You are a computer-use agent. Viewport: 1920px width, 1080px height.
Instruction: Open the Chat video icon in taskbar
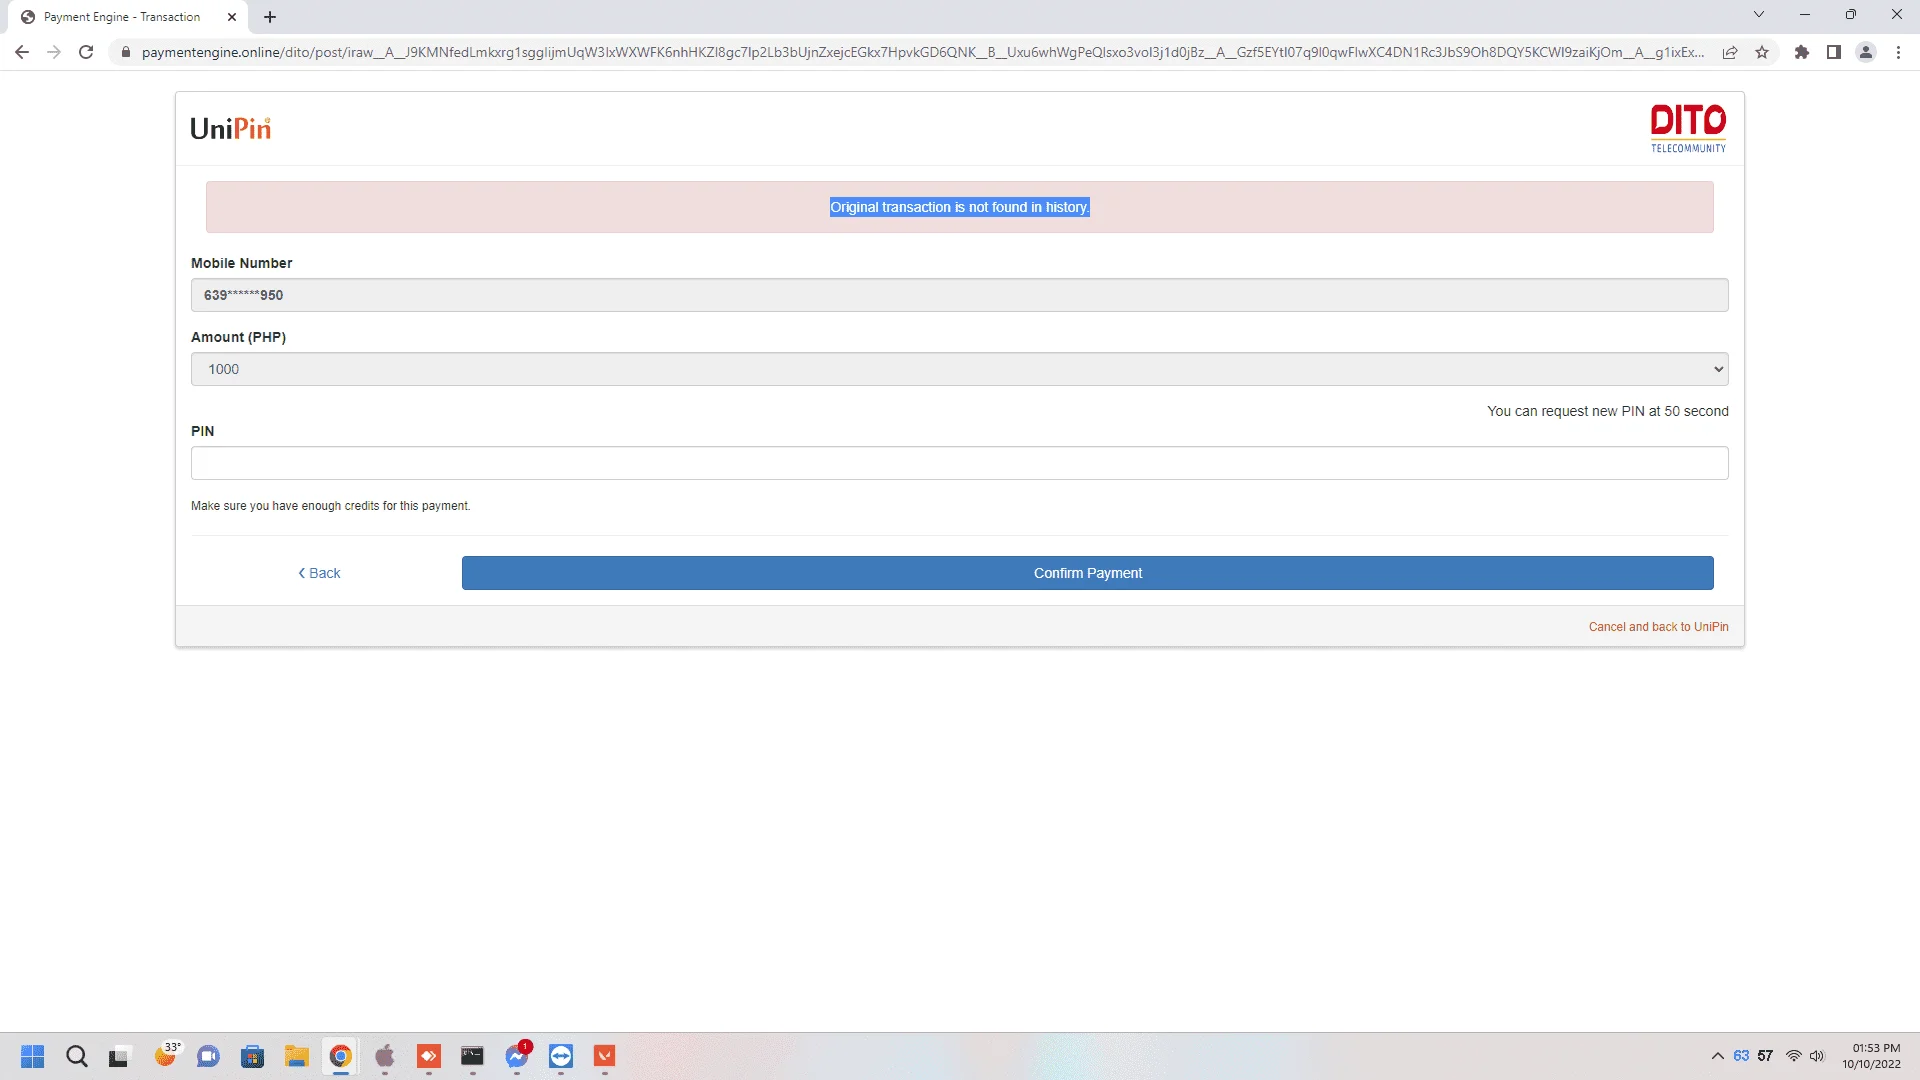(208, 1056)
